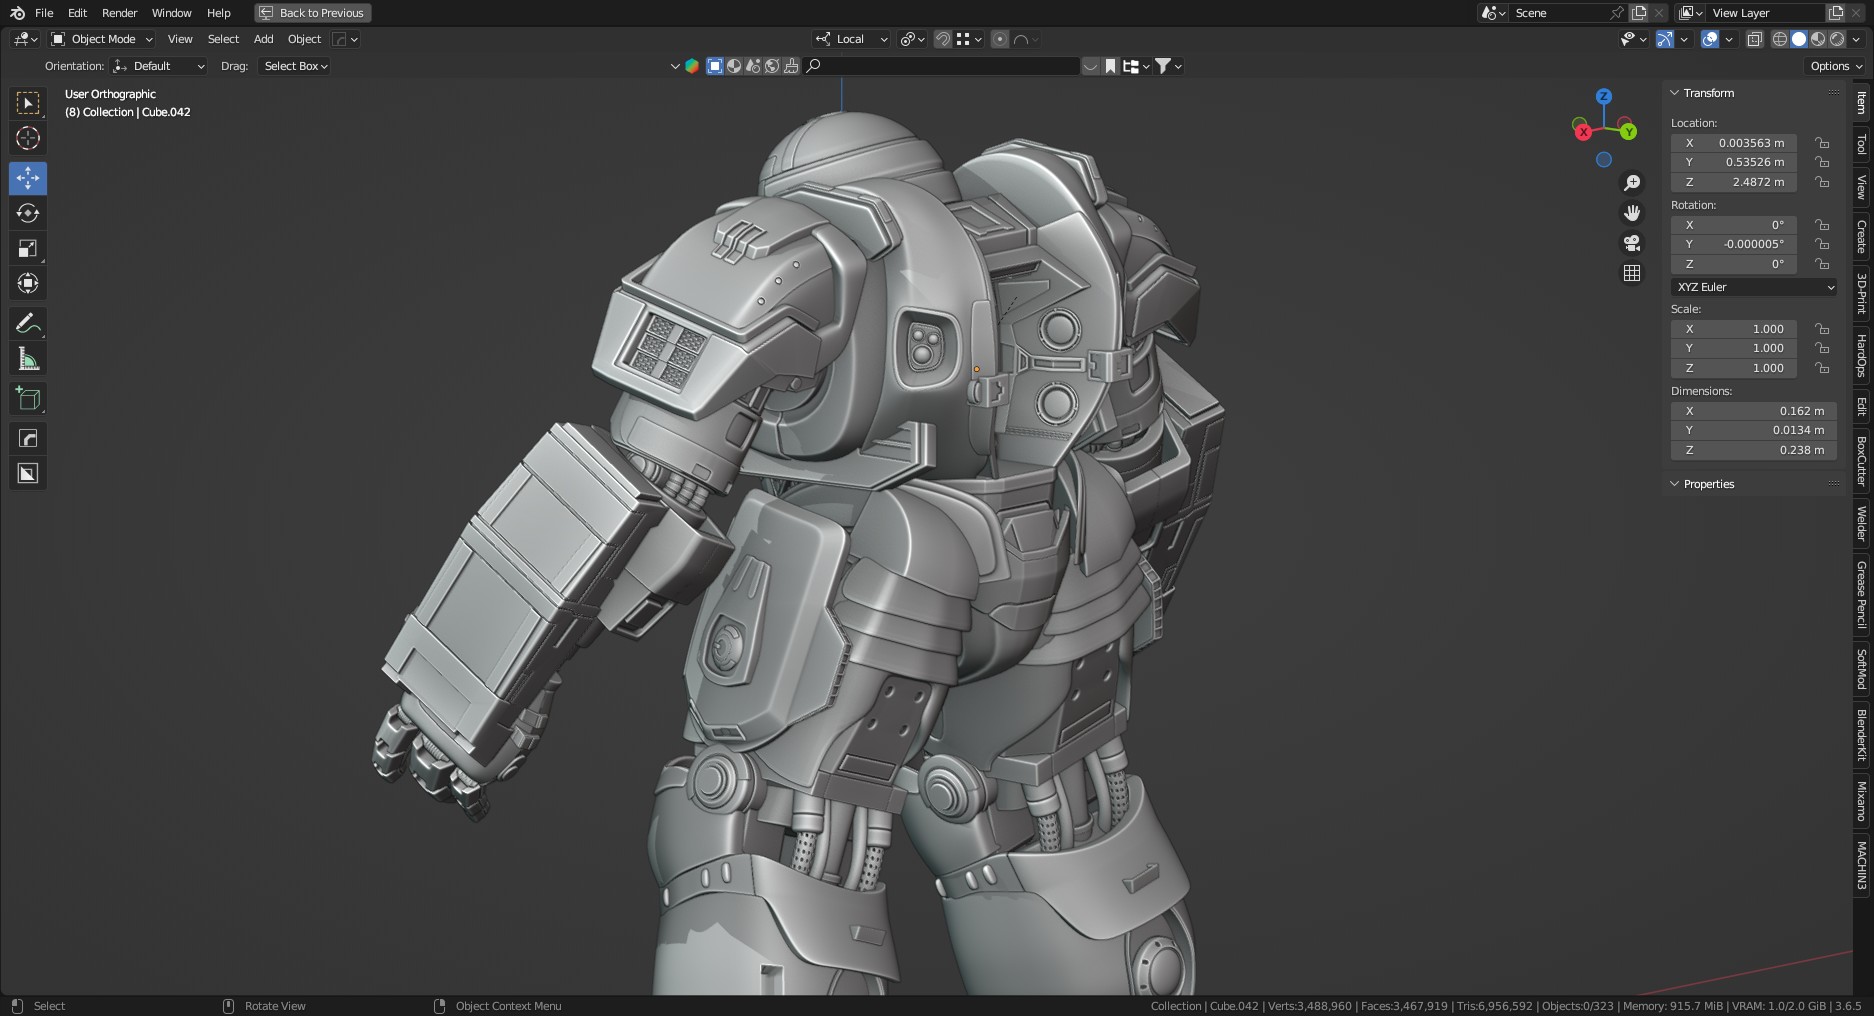Select the Select Box tool

28,103
